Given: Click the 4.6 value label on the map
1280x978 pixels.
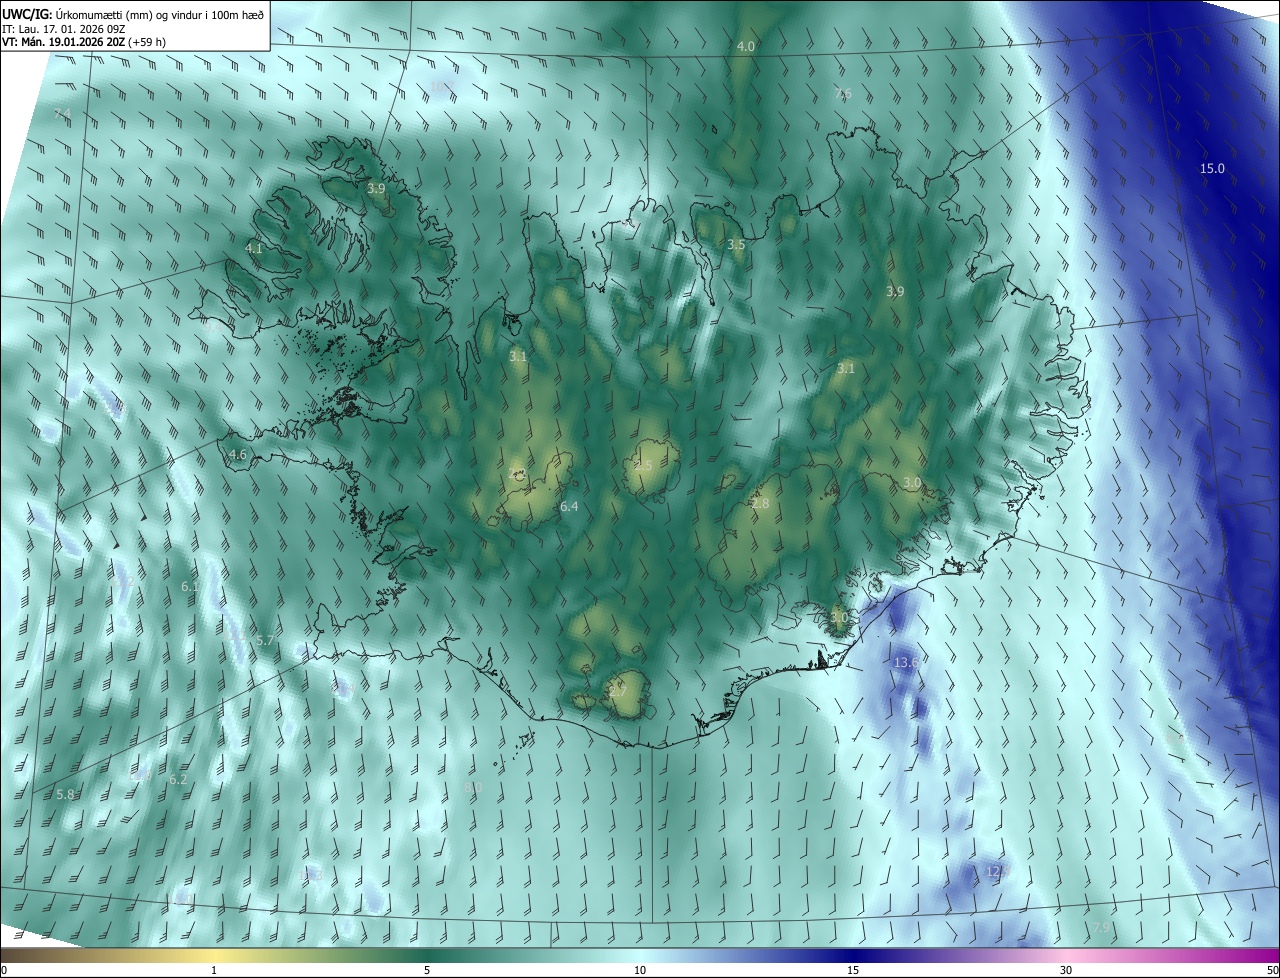Looking at the screenshot, I should click(x=238, y=454).
